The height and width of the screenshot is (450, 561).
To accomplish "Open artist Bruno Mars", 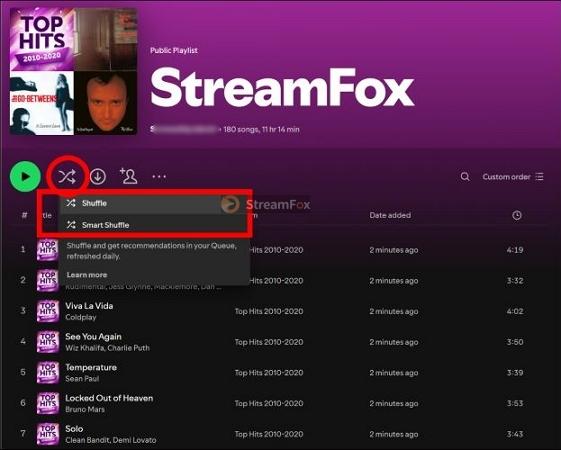I will click(85, 410).
